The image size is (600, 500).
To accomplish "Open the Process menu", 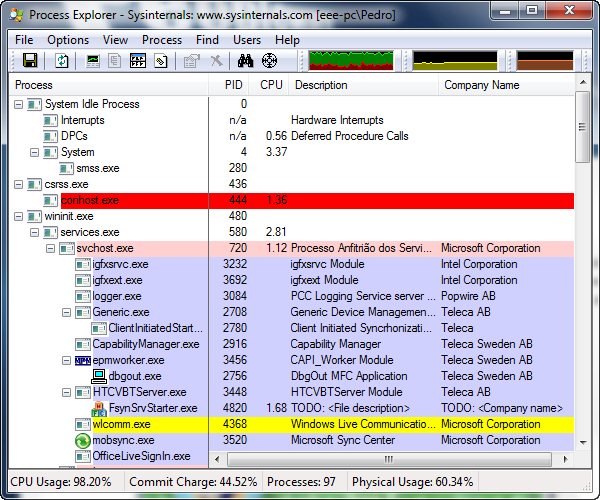I will pyautogui.click(x=162, y=40).
